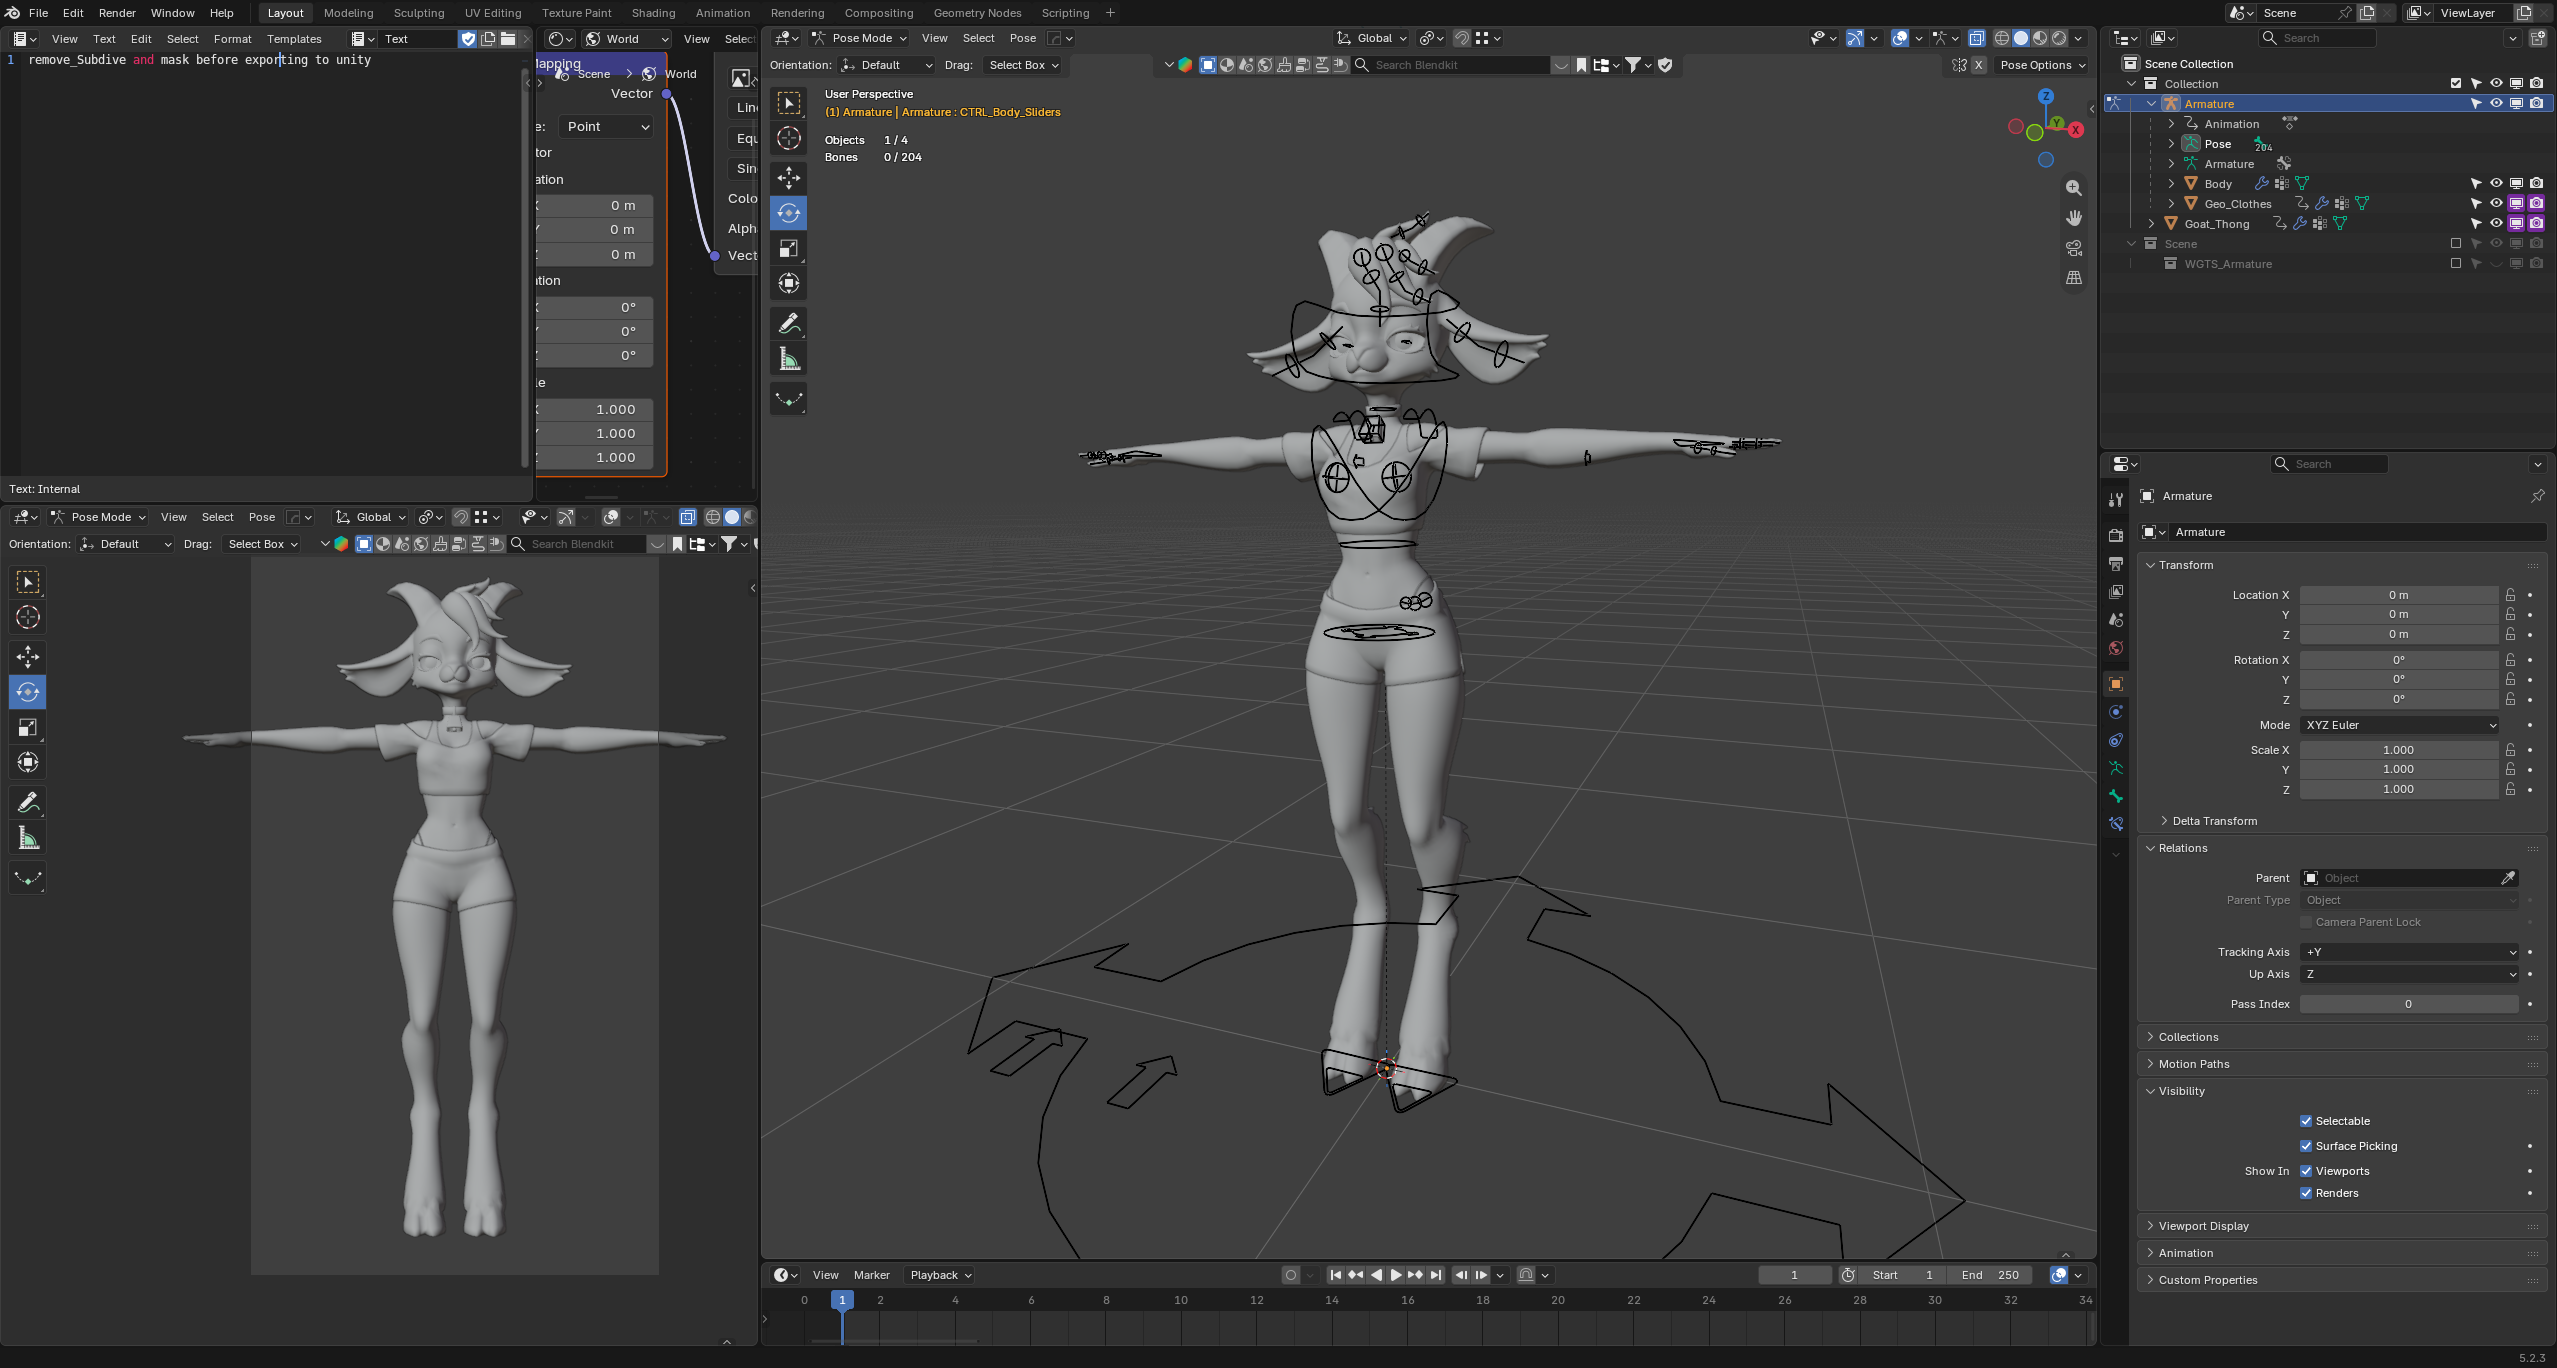Switch to the Sculpting workspace tab
Image resolution: width=2557 pixels, height=1368 pixels.
(x=419, y=13)
